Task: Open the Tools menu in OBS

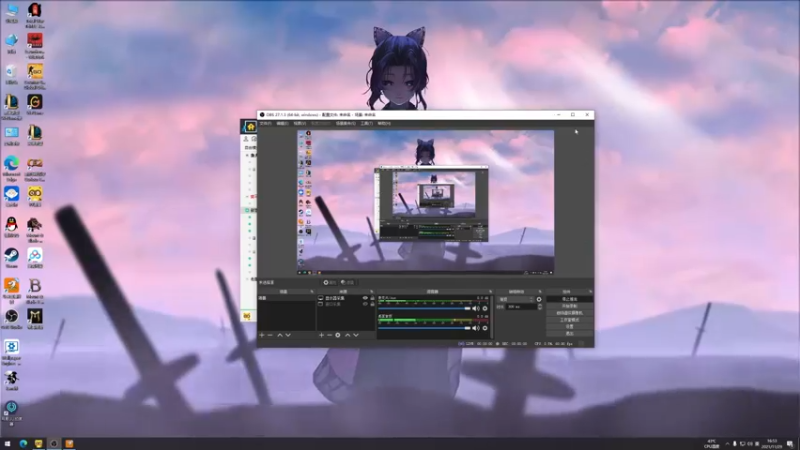Action: click(366, 123)
